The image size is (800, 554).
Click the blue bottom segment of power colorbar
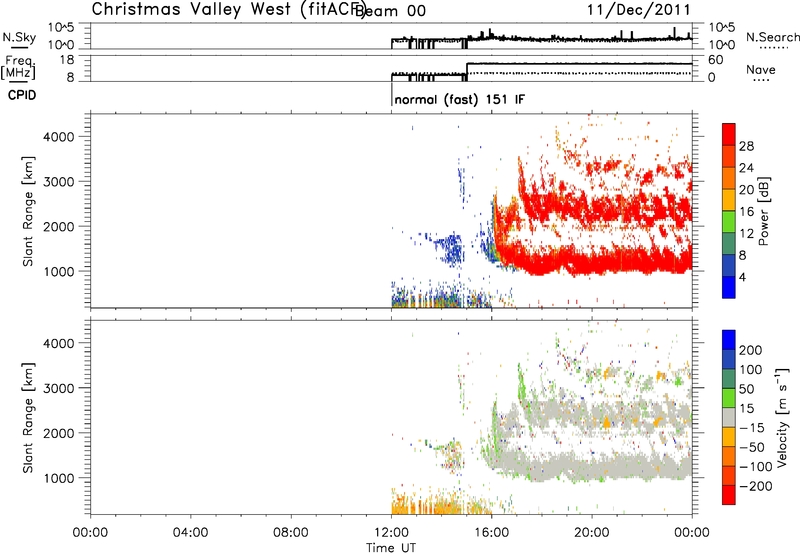[729, 287]
